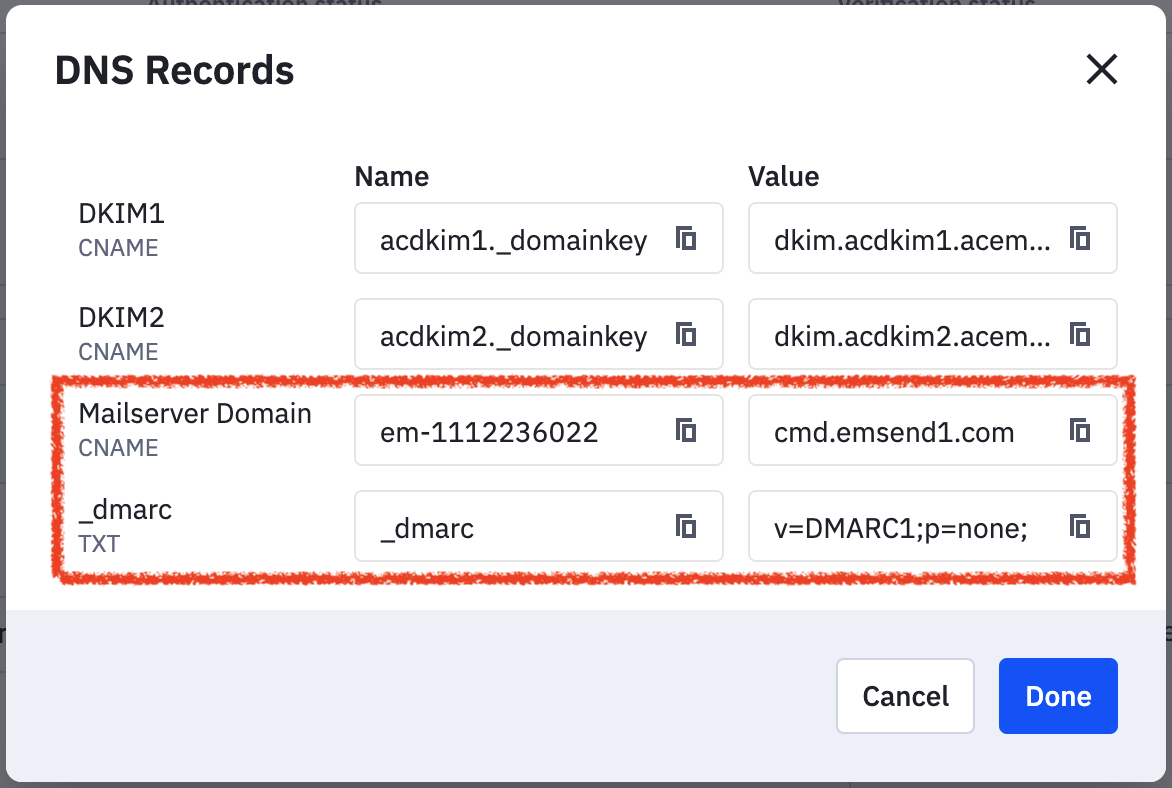Copy the DKIM1 record value
The height and width of the screenshot is (788, 1172).
[1080, 238]
